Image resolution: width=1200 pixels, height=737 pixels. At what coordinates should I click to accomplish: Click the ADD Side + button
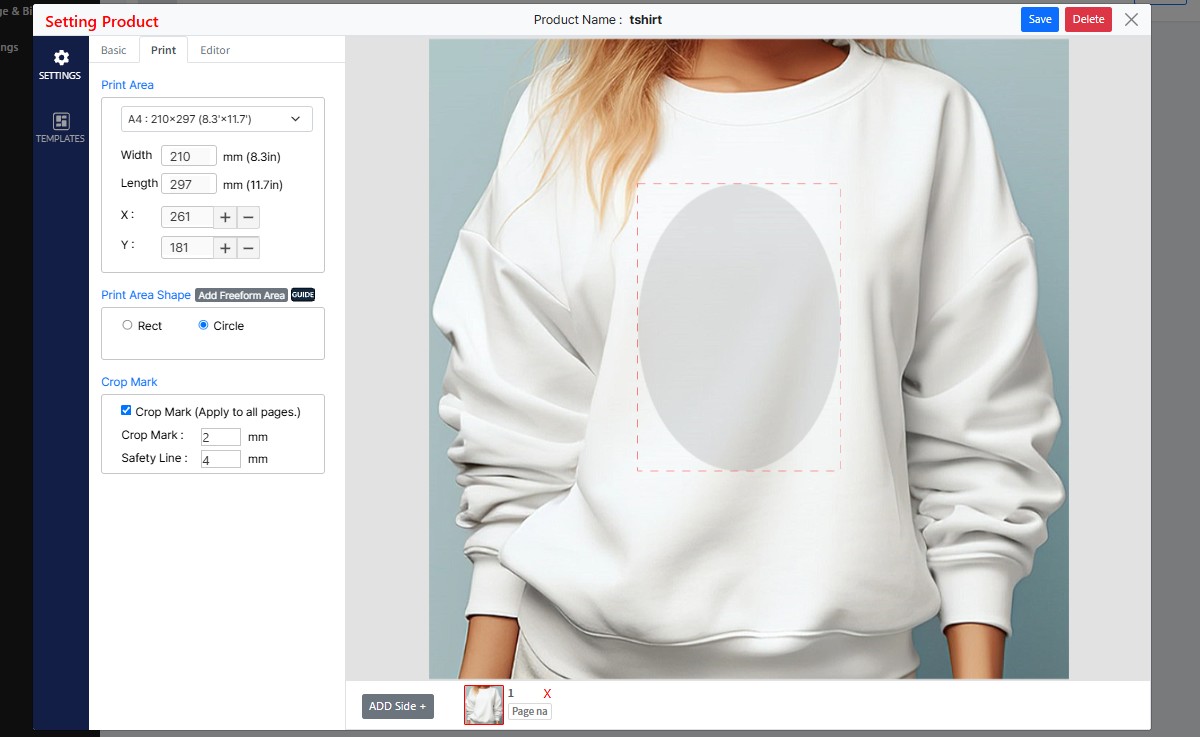398,706
